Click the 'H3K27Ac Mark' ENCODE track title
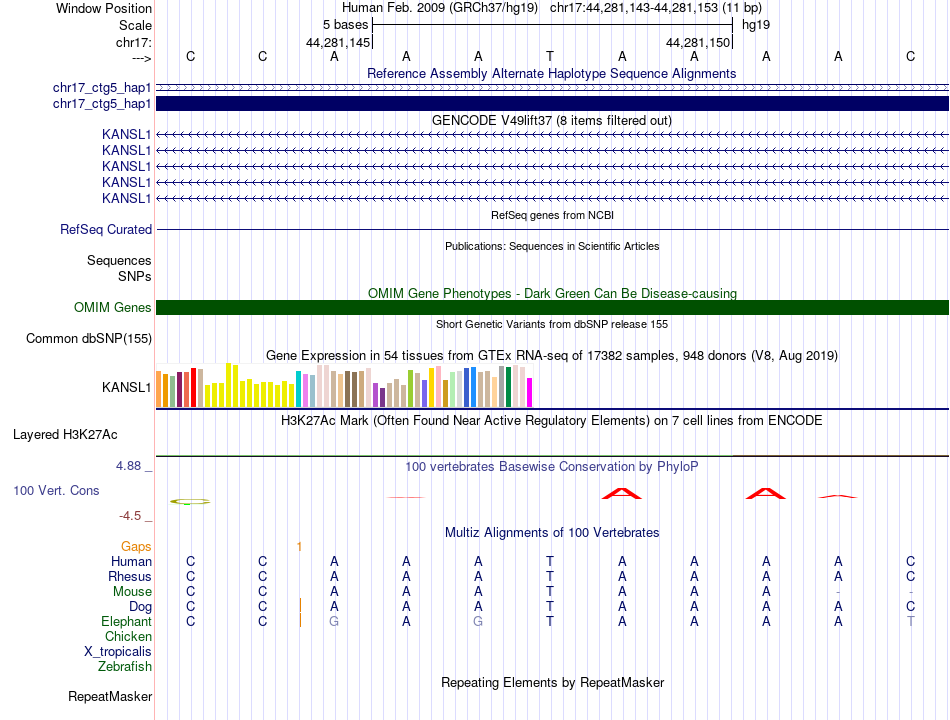Image resolution: width=950 pixels, height=720 pixels. 552,421
